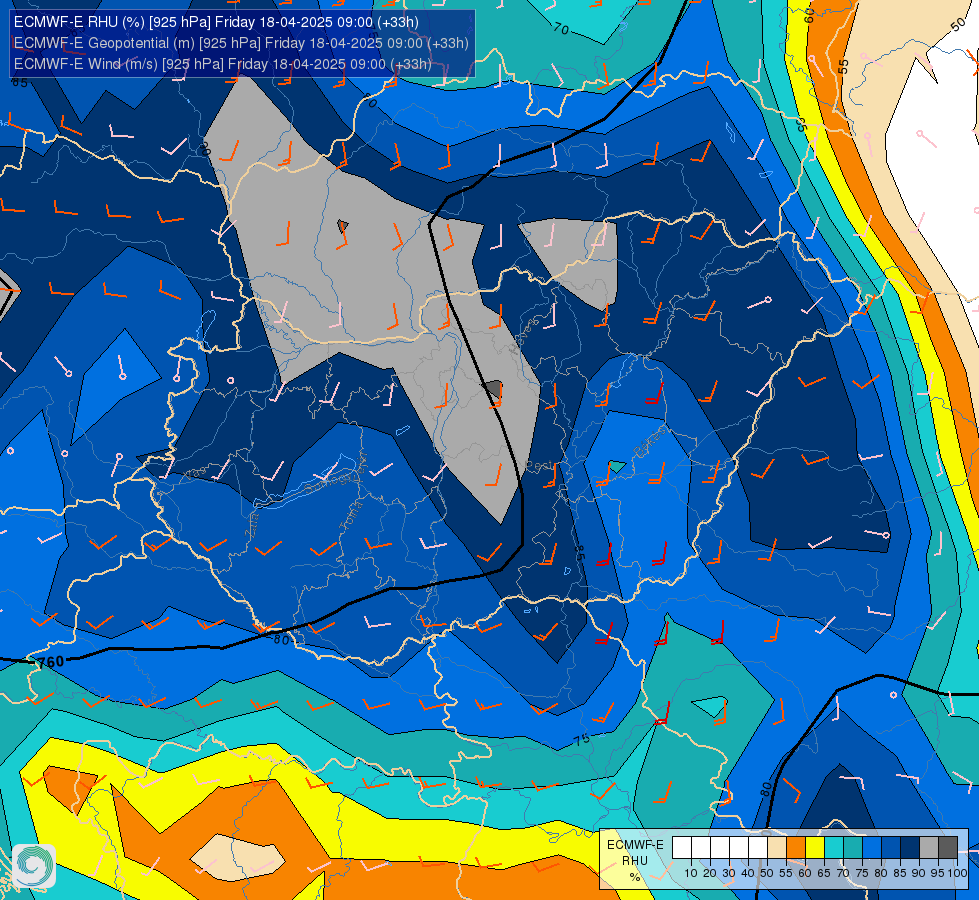This screenshot has width=979, height=900.
Task: Click the bright blue 75-80 legend swatch
Action: (x=872, y=848)
